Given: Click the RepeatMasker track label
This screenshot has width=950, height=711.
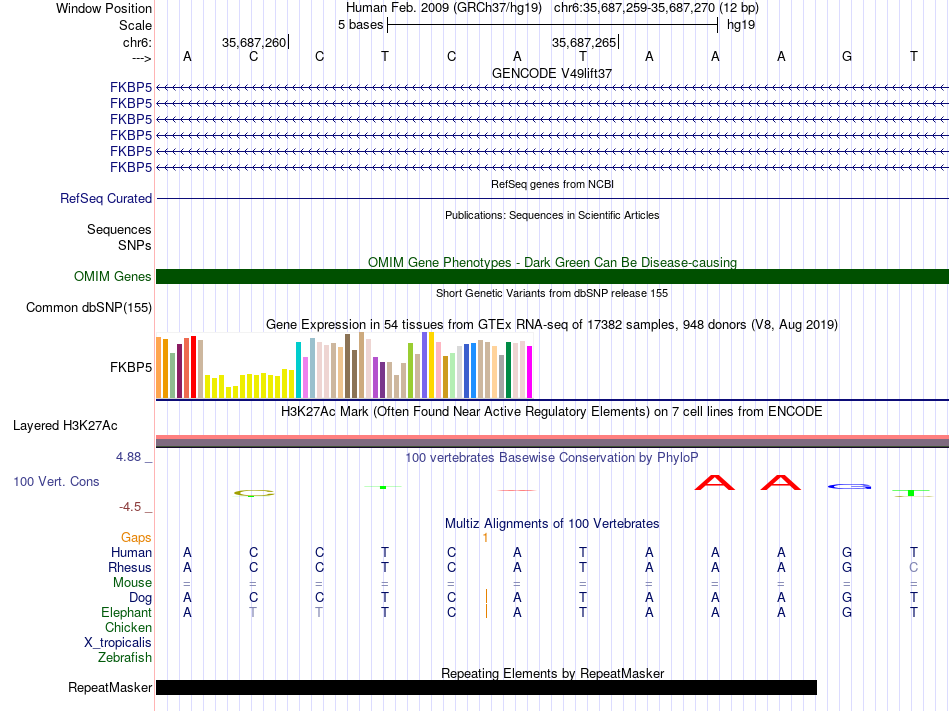Looking at the screenshot, I should coord(110,687).
